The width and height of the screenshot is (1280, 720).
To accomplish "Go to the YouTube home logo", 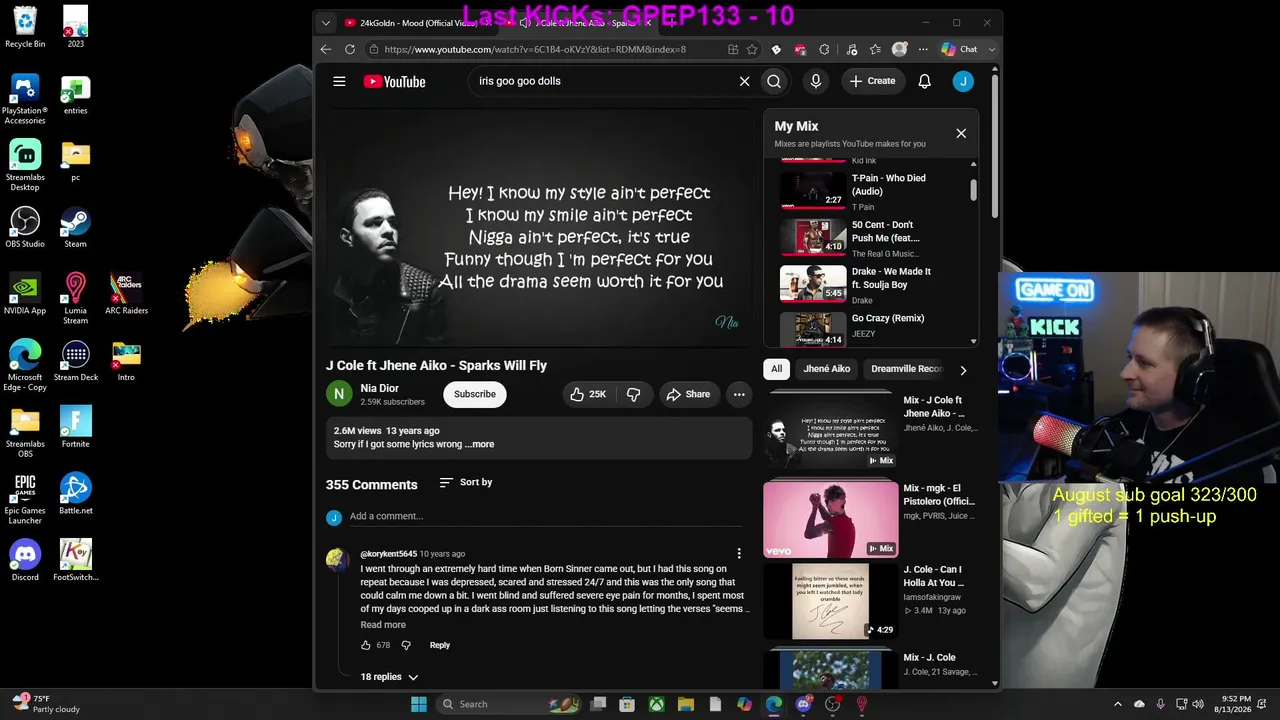I will [x=394, y=81].
